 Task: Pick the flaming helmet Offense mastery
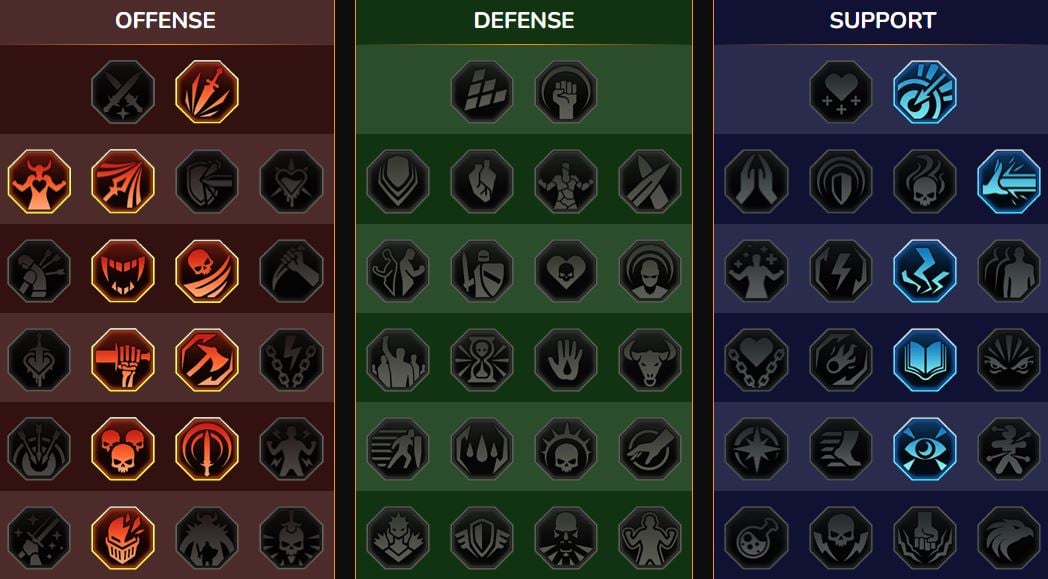click(123, 538)
